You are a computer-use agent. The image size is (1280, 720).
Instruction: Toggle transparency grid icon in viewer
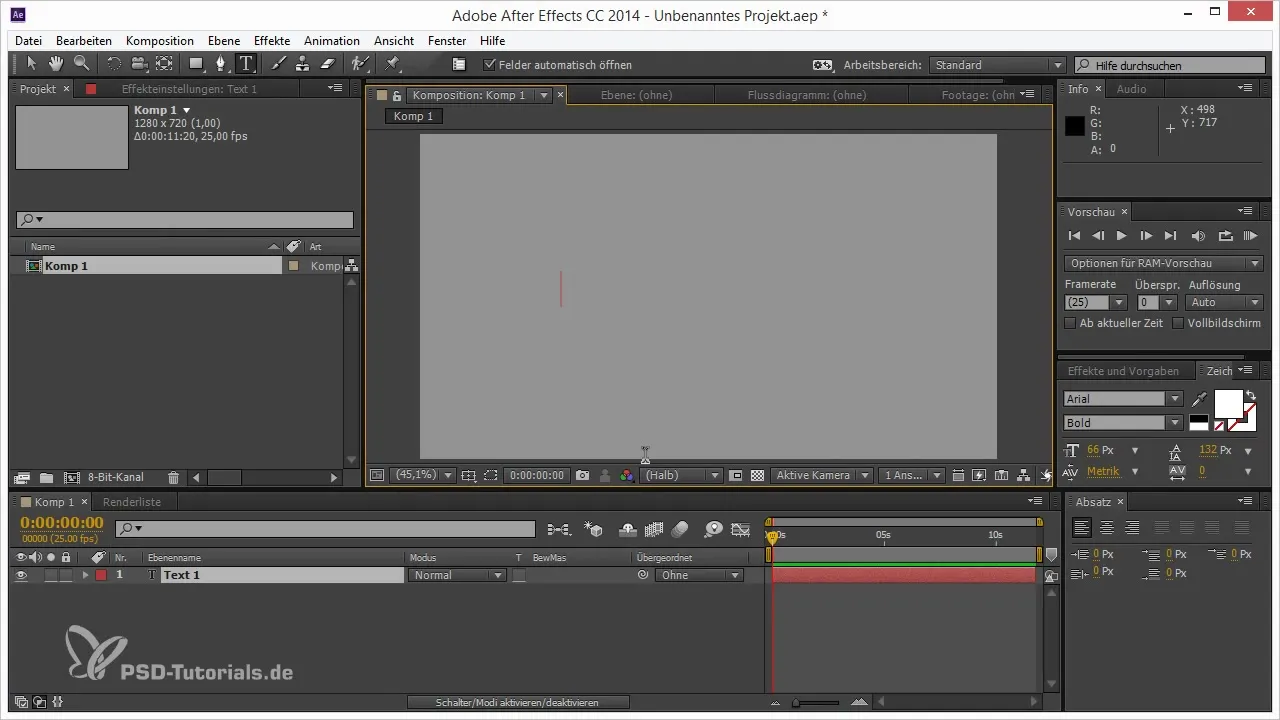pos(757,476)
